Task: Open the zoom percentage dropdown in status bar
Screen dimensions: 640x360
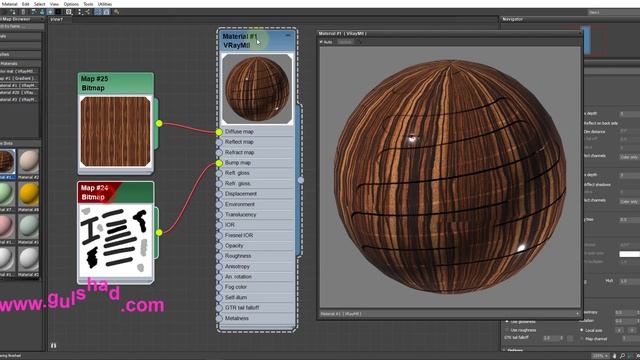Action: [600, 356]
